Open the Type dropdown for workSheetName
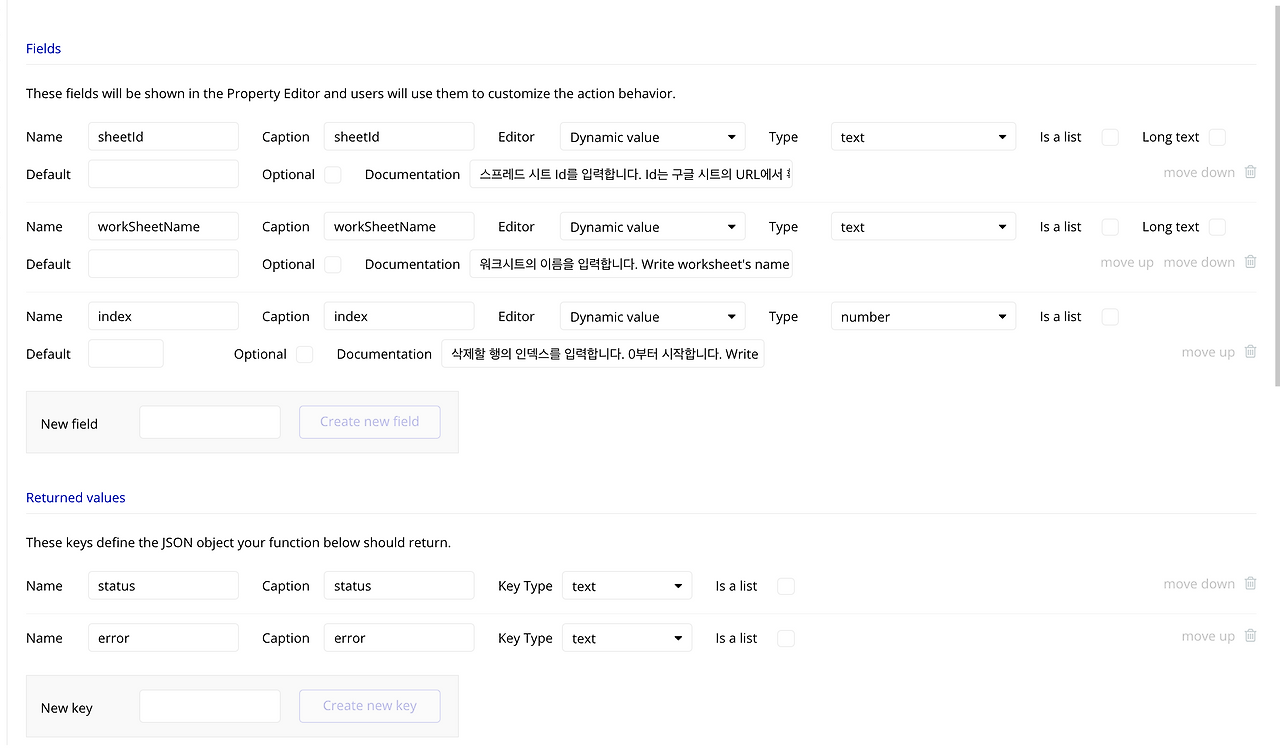Viewport: 1280px width, 755px height. pos(923,226)
